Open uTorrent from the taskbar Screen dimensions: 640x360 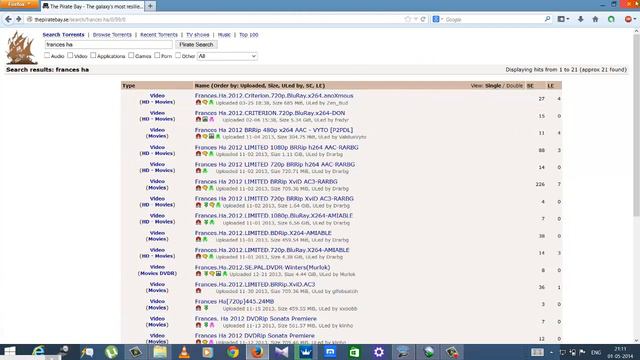click(111, 352)
